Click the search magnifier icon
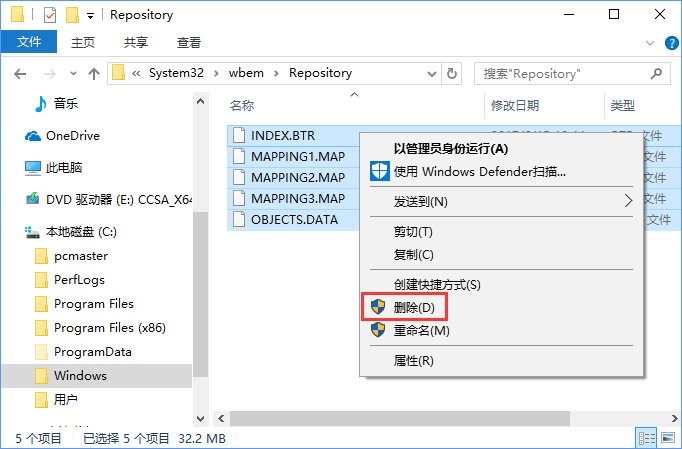Image resolution: width=682 pixels, height=449 pixels. (660, 73)
